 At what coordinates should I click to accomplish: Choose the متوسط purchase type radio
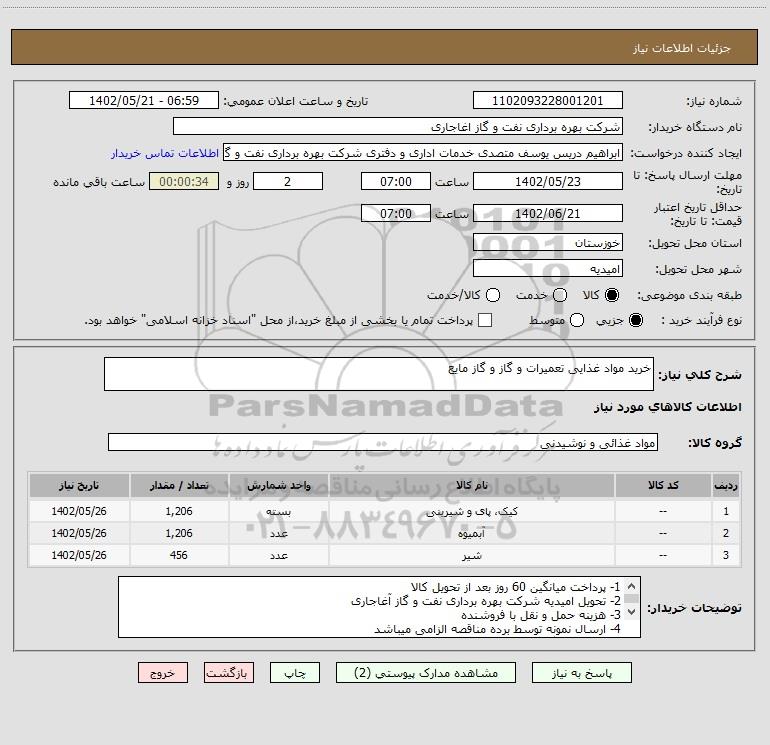point(577,320)
